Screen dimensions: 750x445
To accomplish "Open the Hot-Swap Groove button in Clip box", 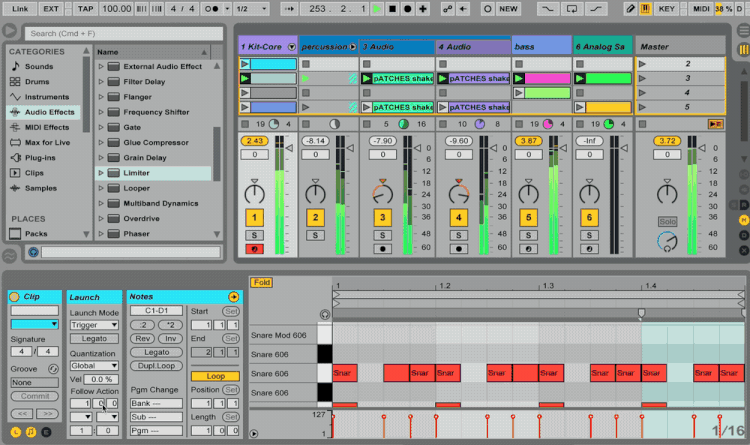I will point(55,369).
